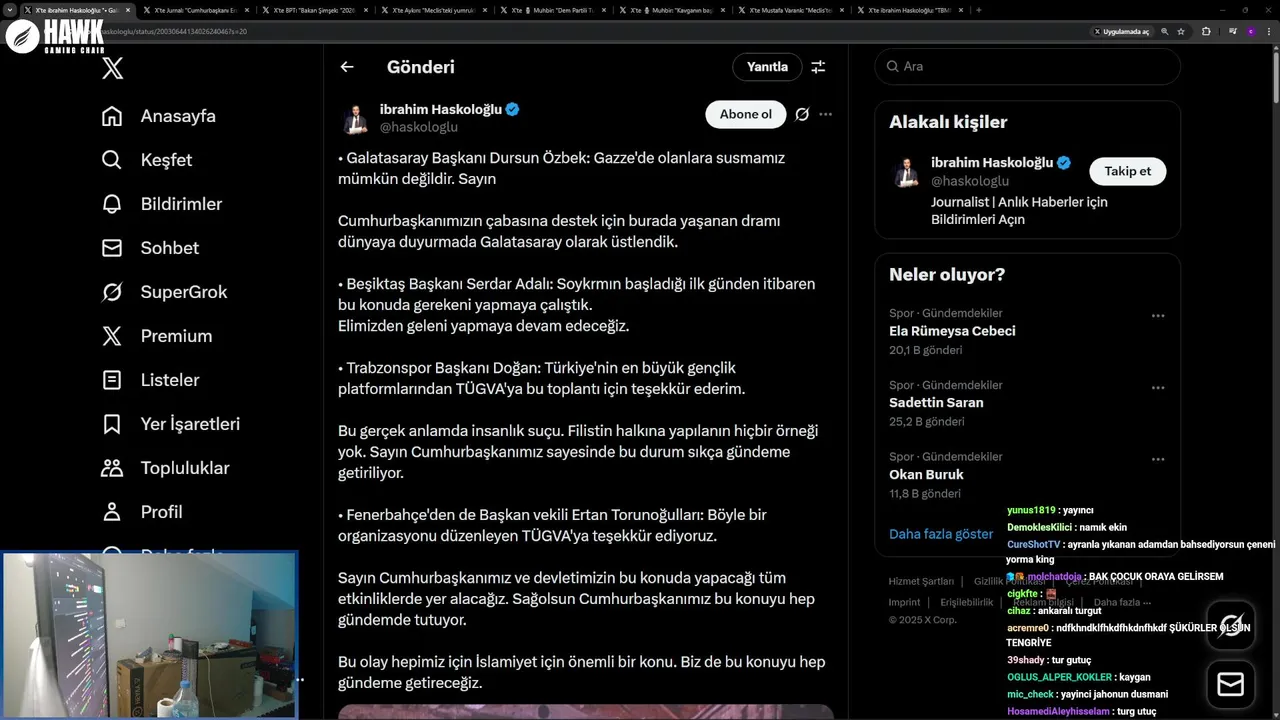The height and width of the screenshot is (720, 1280).
Task: Switch to the Muhbir Dem Partili tab
Action: click(x=554, y=10)
